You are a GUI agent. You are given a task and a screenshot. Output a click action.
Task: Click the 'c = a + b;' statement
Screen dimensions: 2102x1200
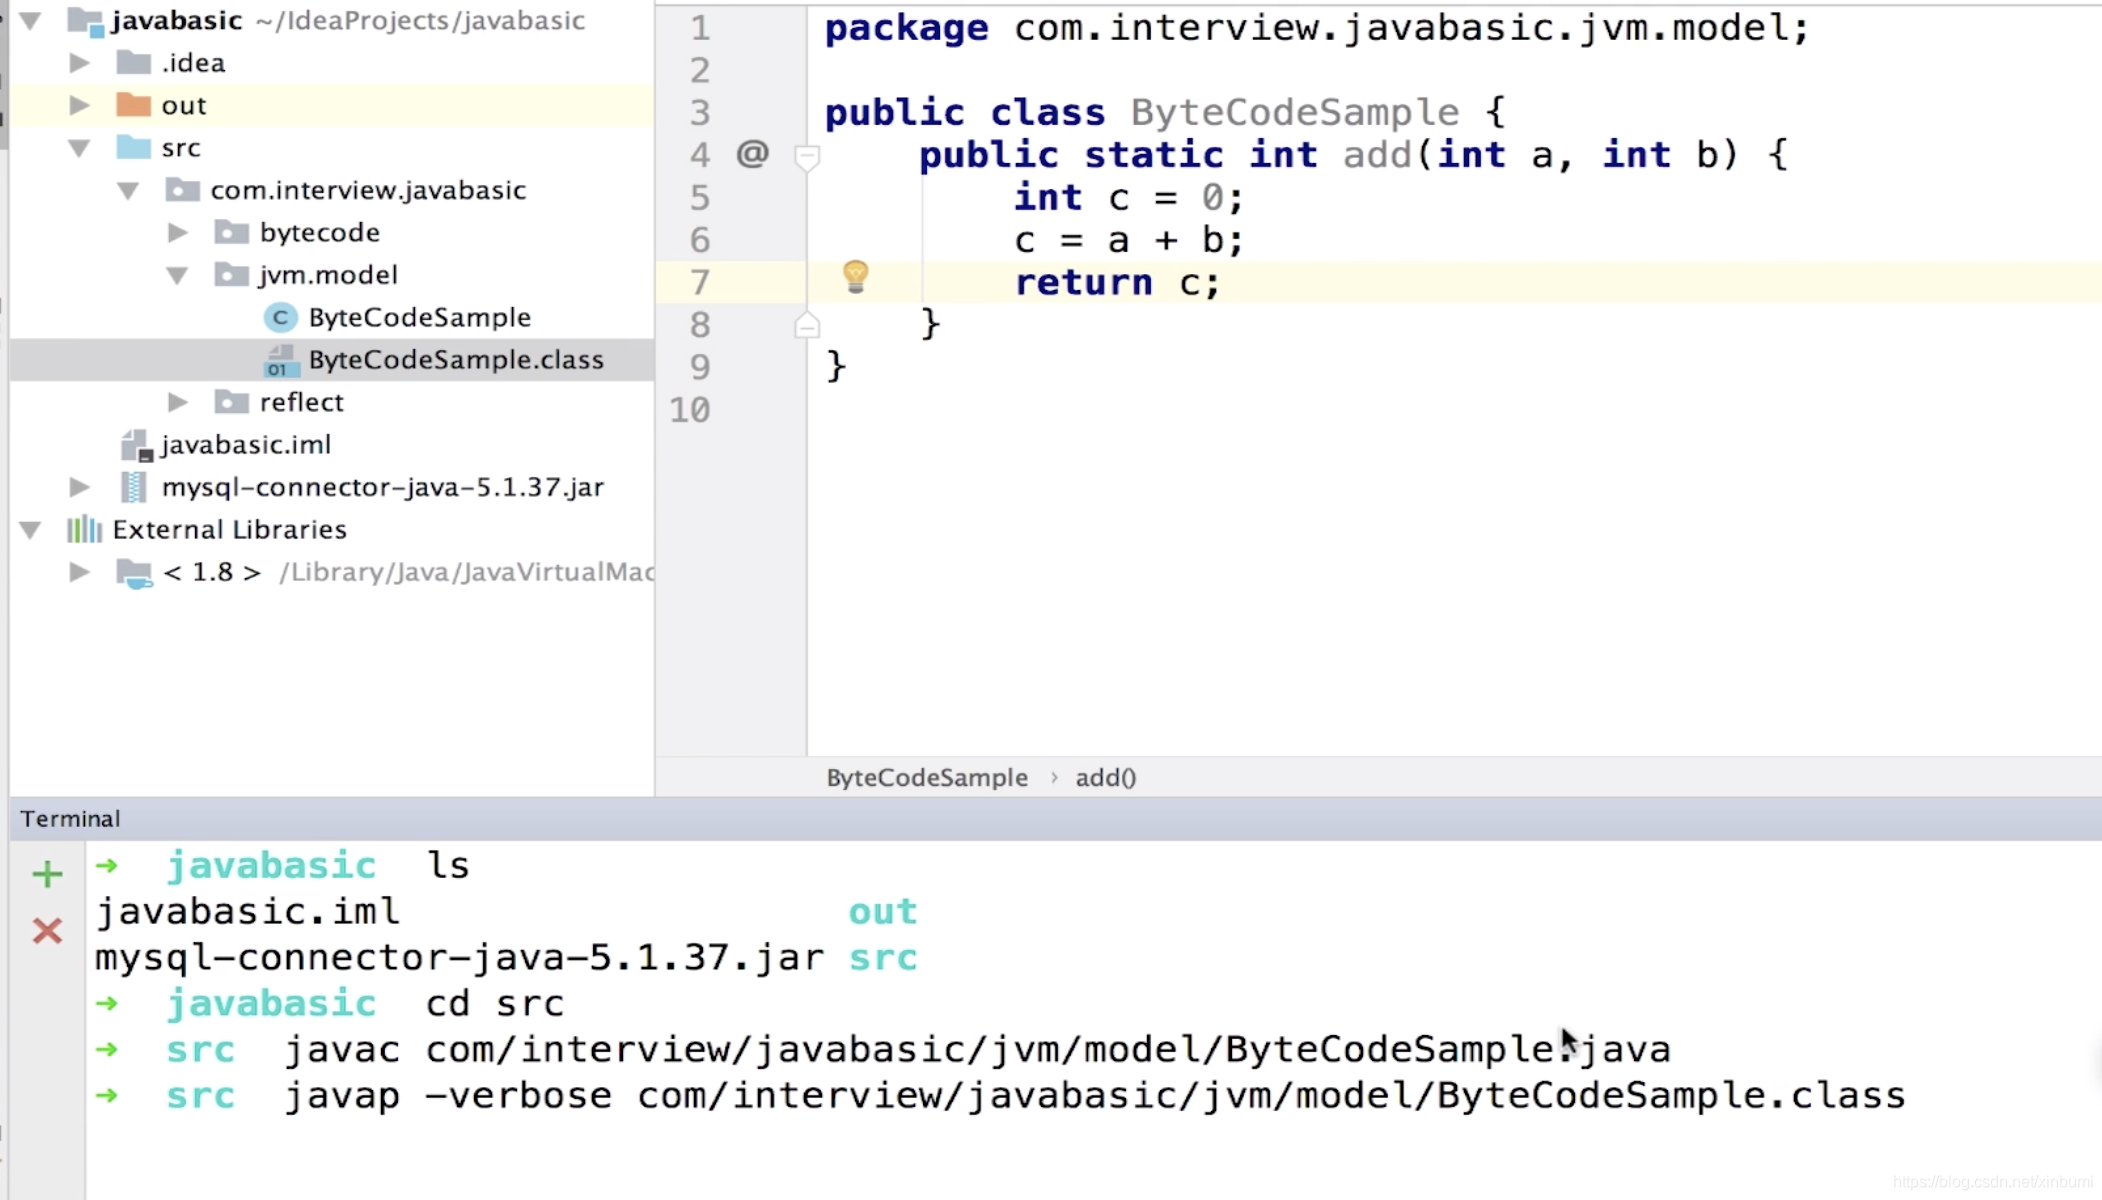pos(1129,240)
